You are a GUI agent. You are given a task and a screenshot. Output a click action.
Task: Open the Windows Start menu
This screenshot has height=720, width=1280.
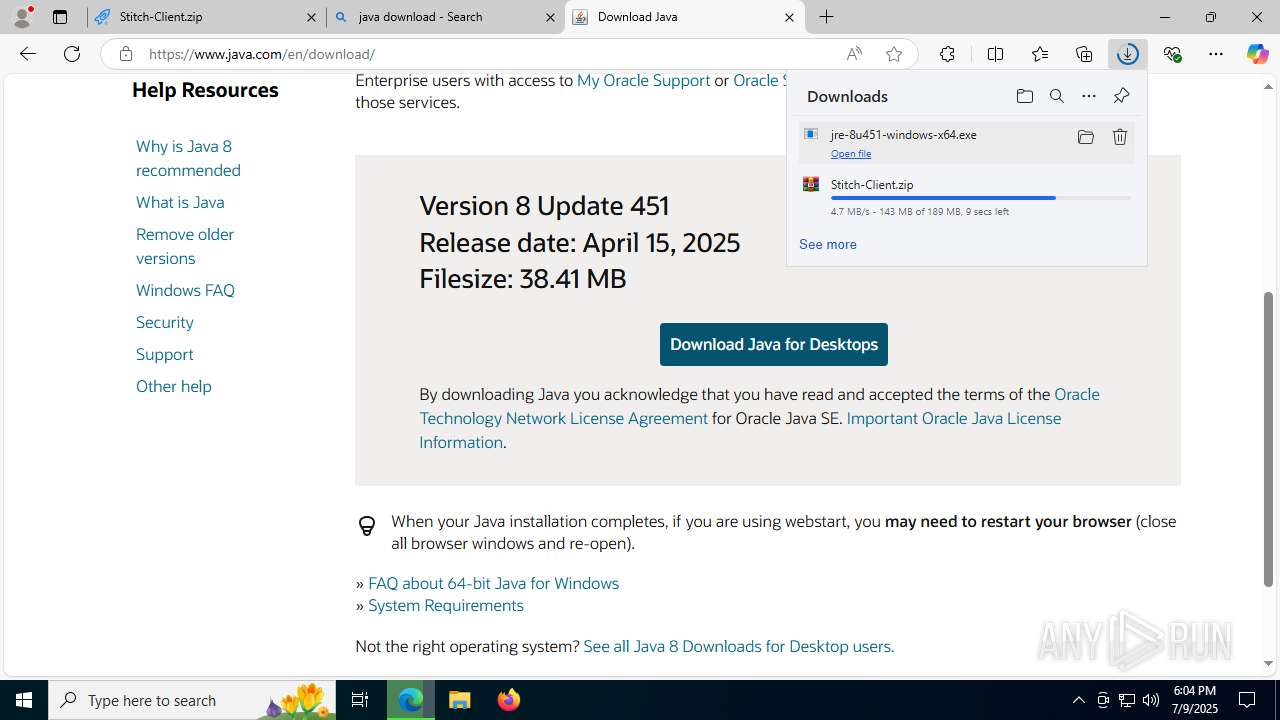(24, 700)
